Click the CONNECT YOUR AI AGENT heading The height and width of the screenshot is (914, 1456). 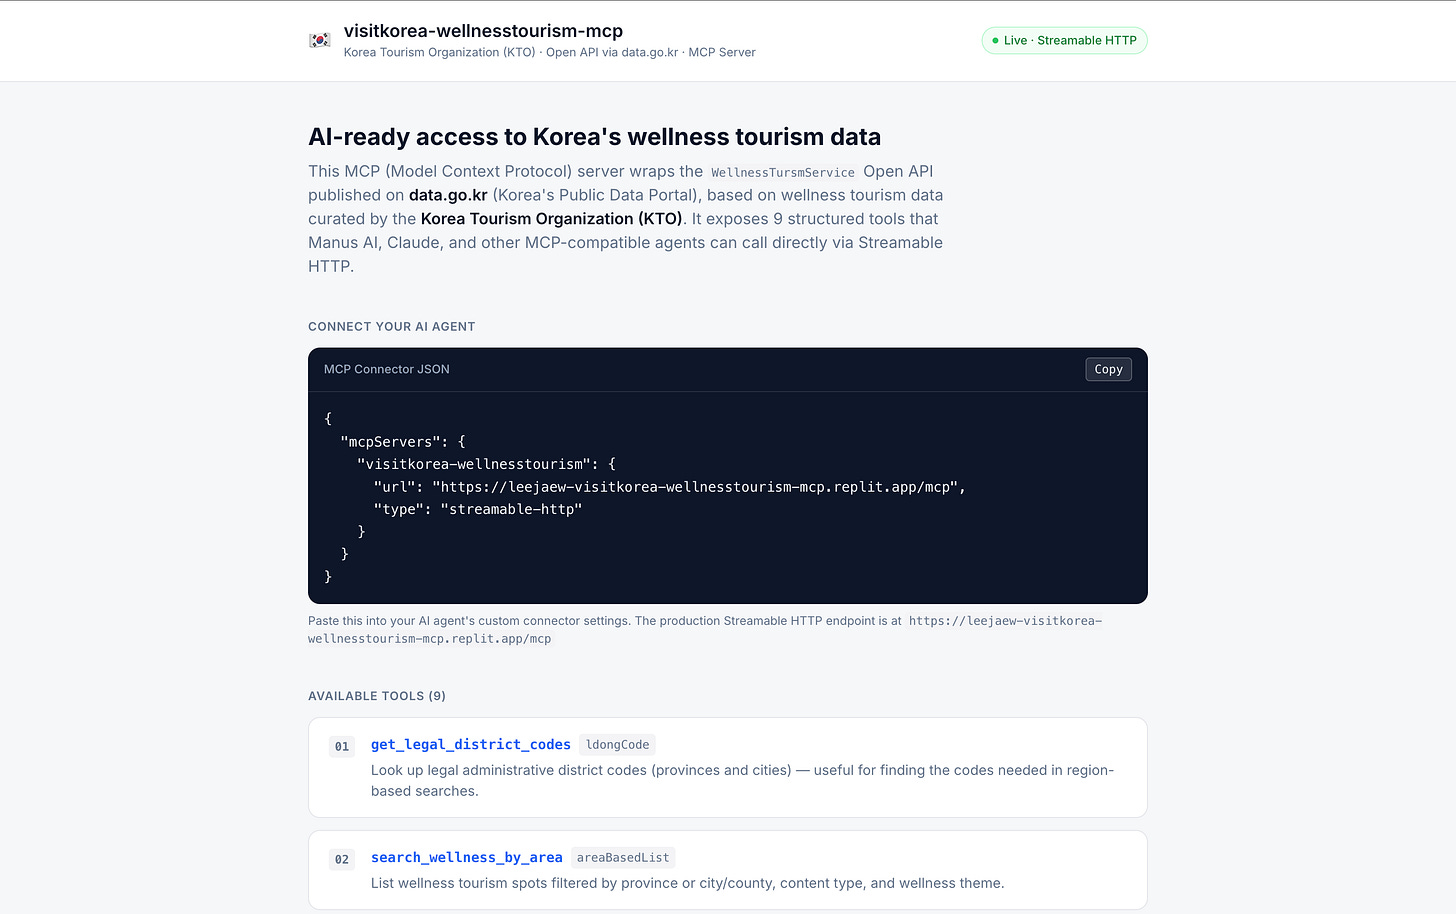click(392, 327)
